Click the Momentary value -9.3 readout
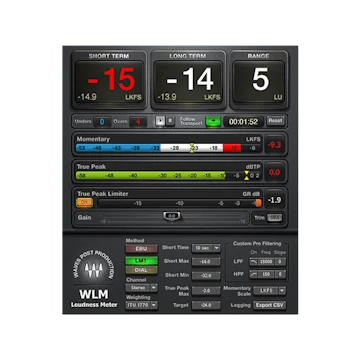This screenshot has height=360, width=360. tap(275, 145)
